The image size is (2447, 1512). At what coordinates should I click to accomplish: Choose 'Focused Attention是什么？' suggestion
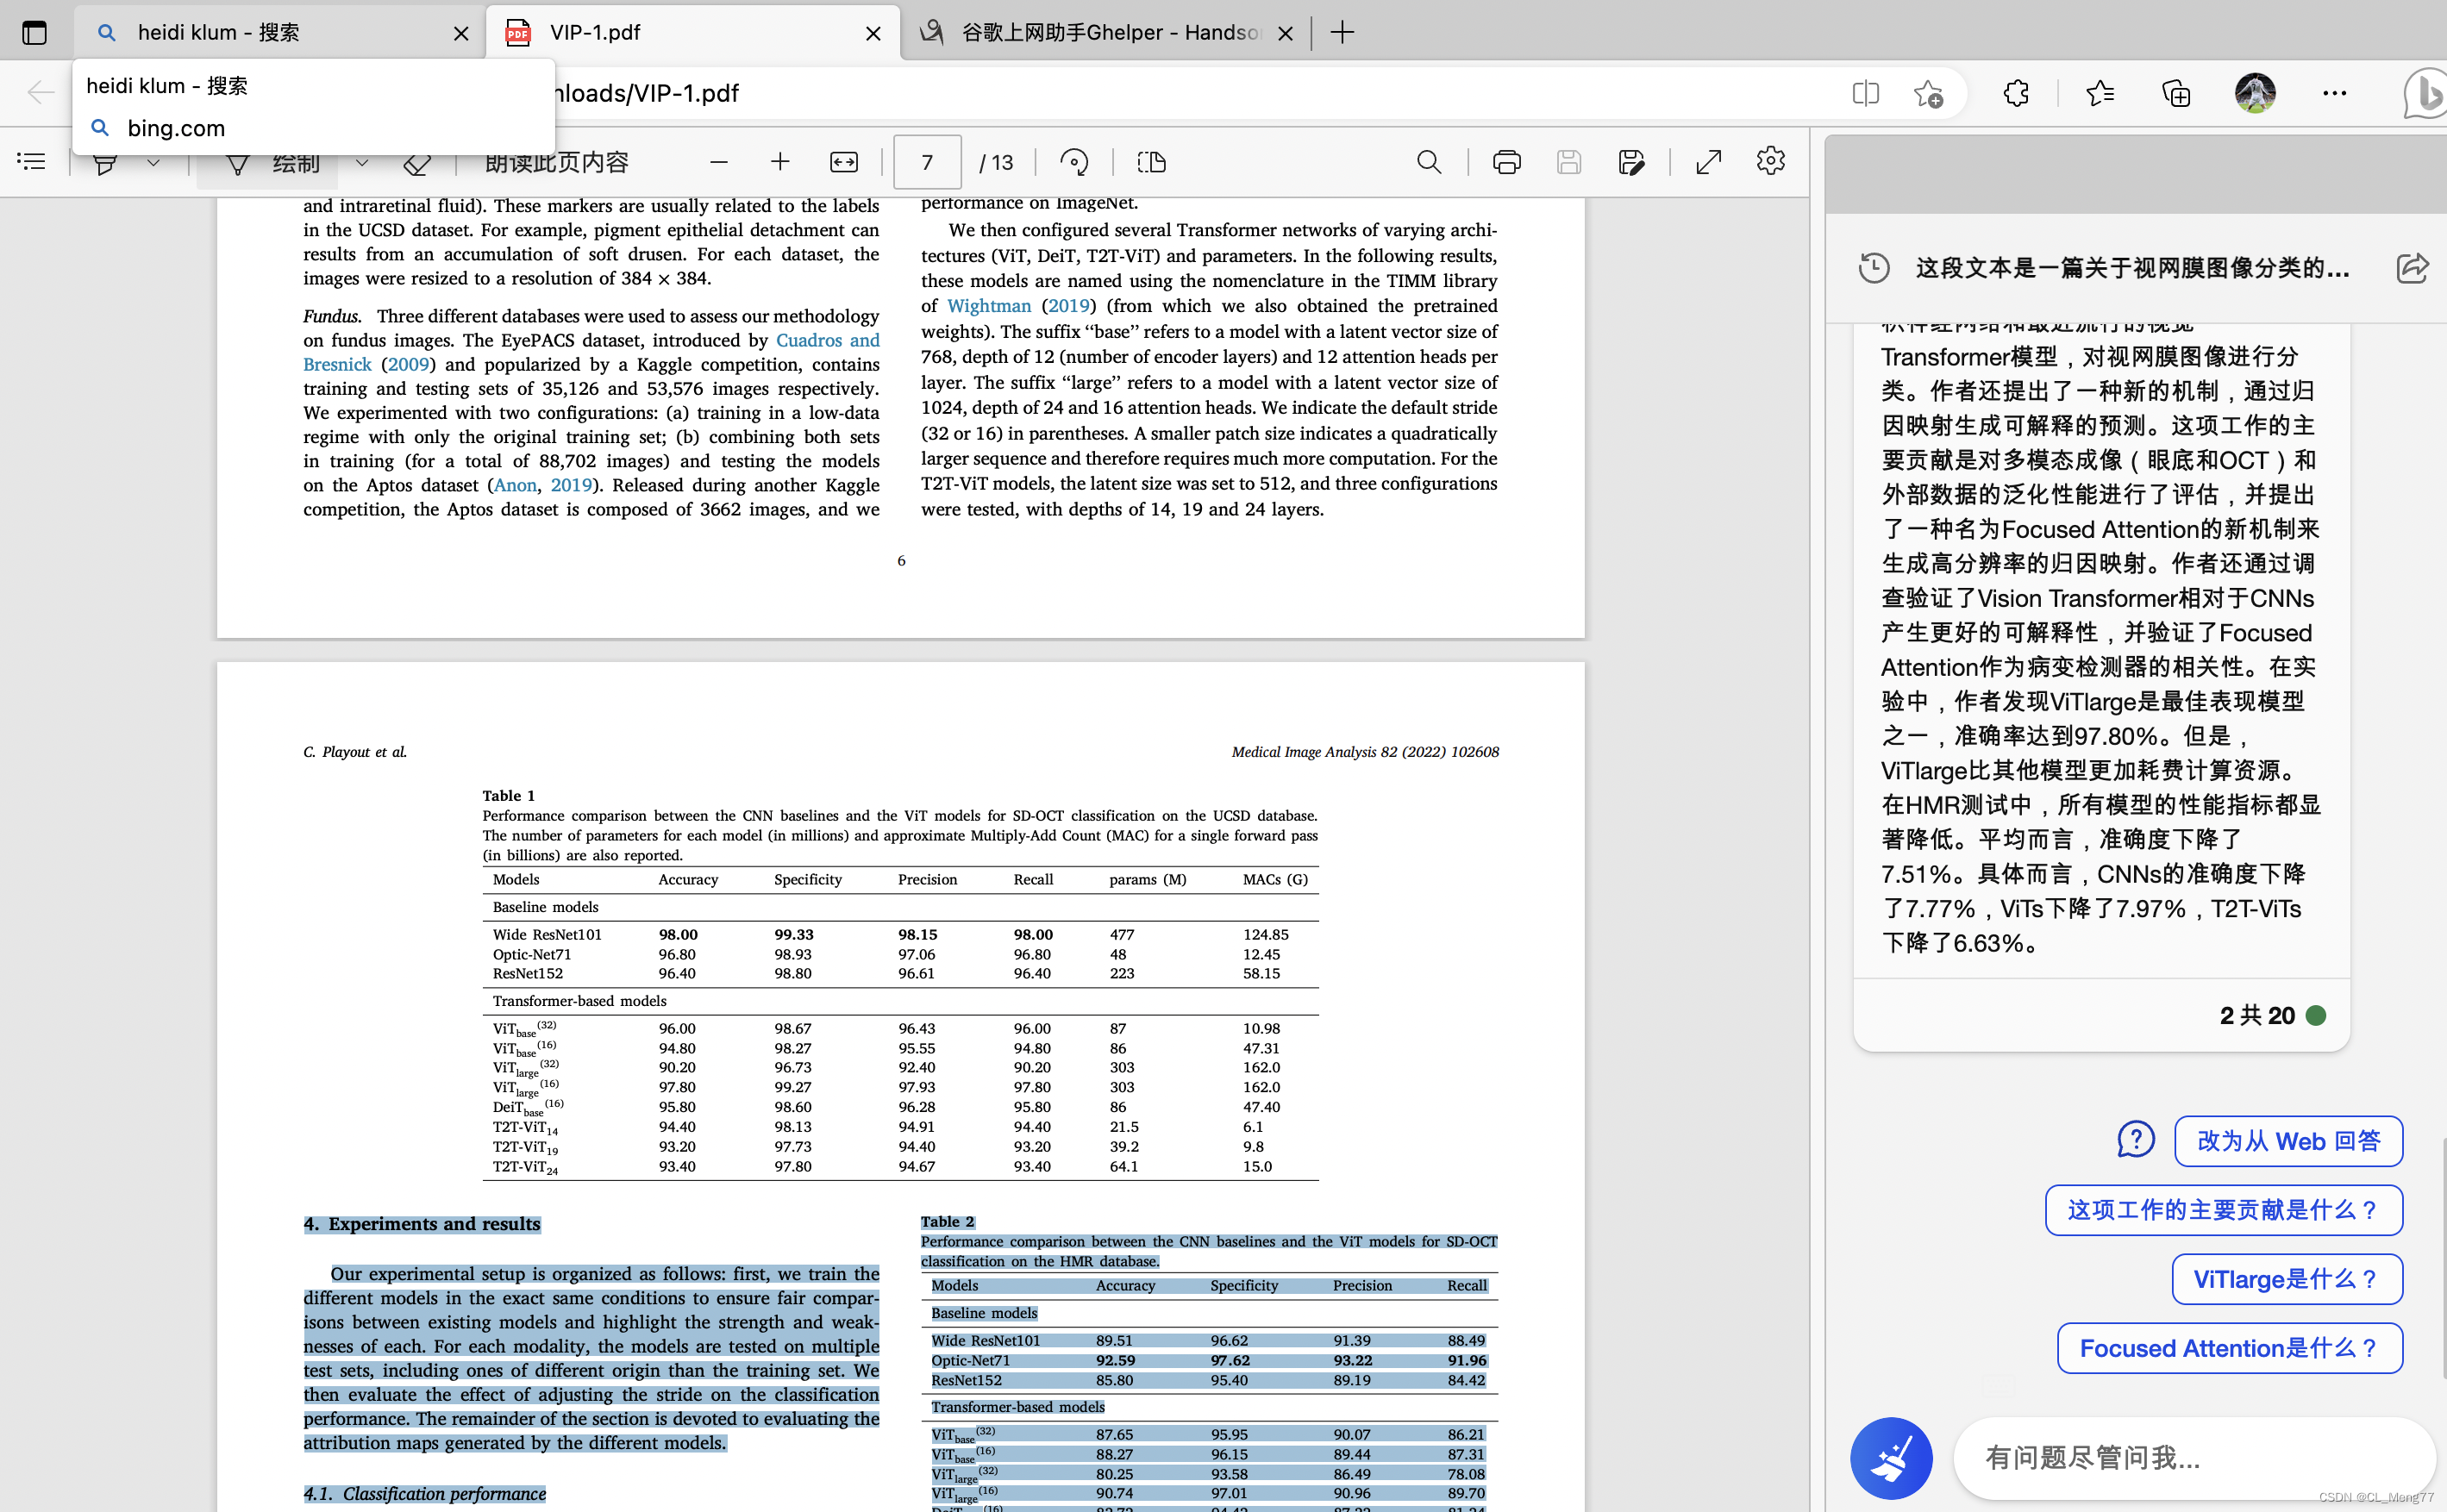(2229, 1348)
